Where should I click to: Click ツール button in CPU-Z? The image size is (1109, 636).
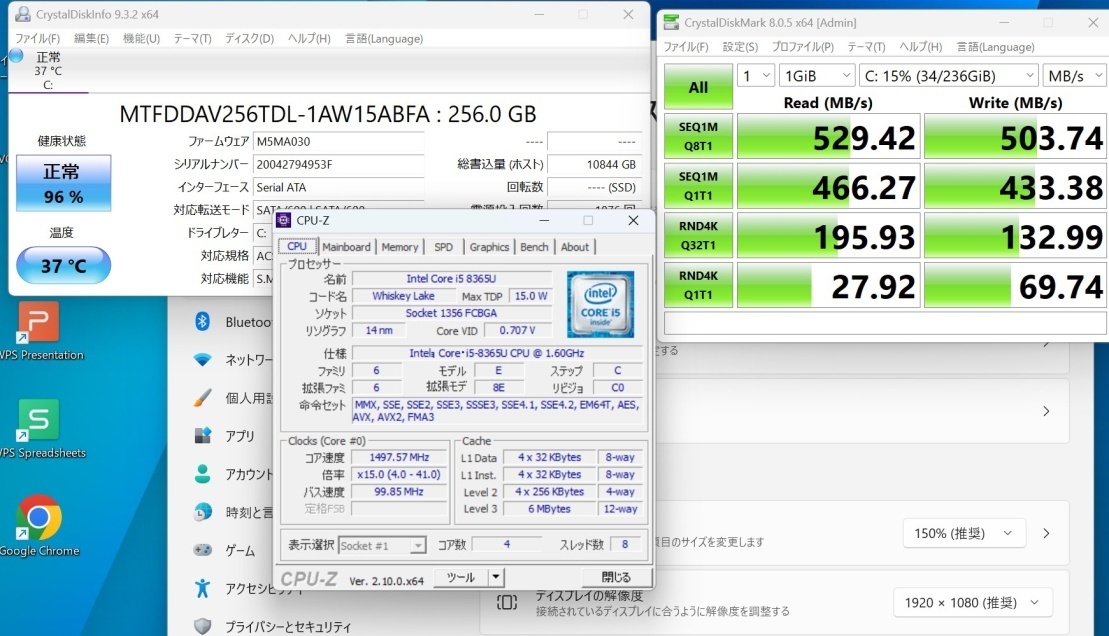point(460,577)
